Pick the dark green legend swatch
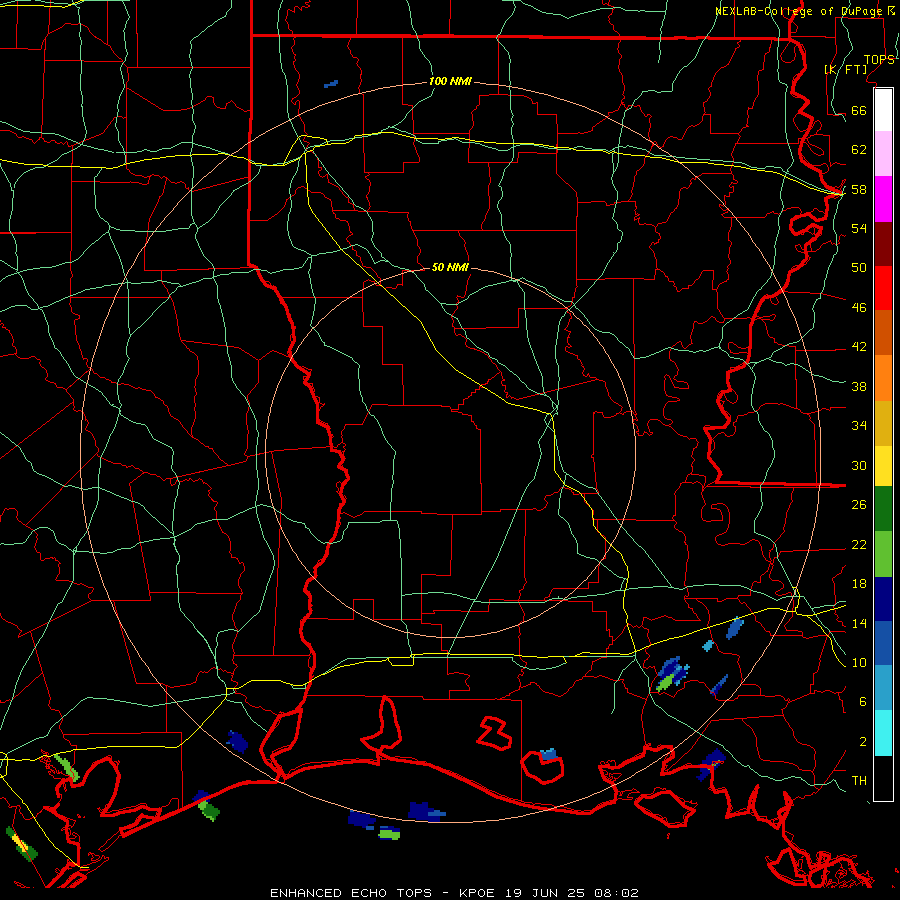The image size is (900, 900). click(883, 509)
